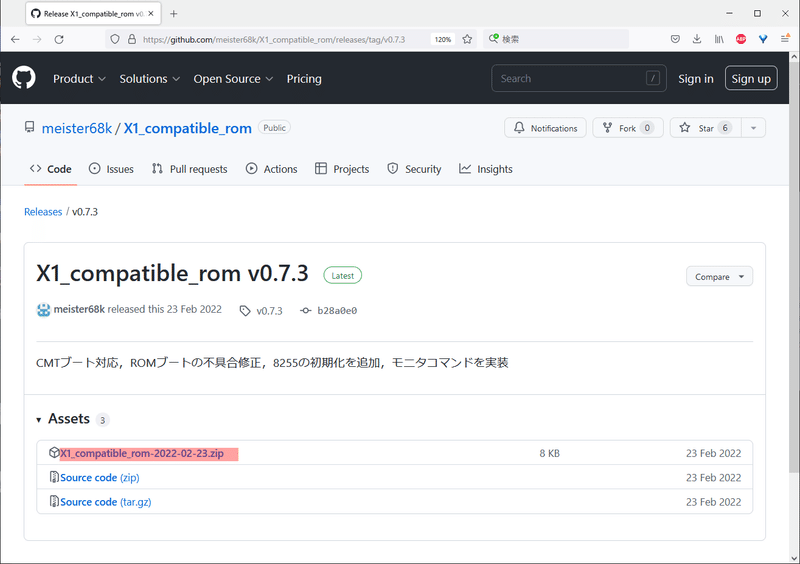800x564 pixels.
Task: Open the Pricing page
Action: point(304,79)
